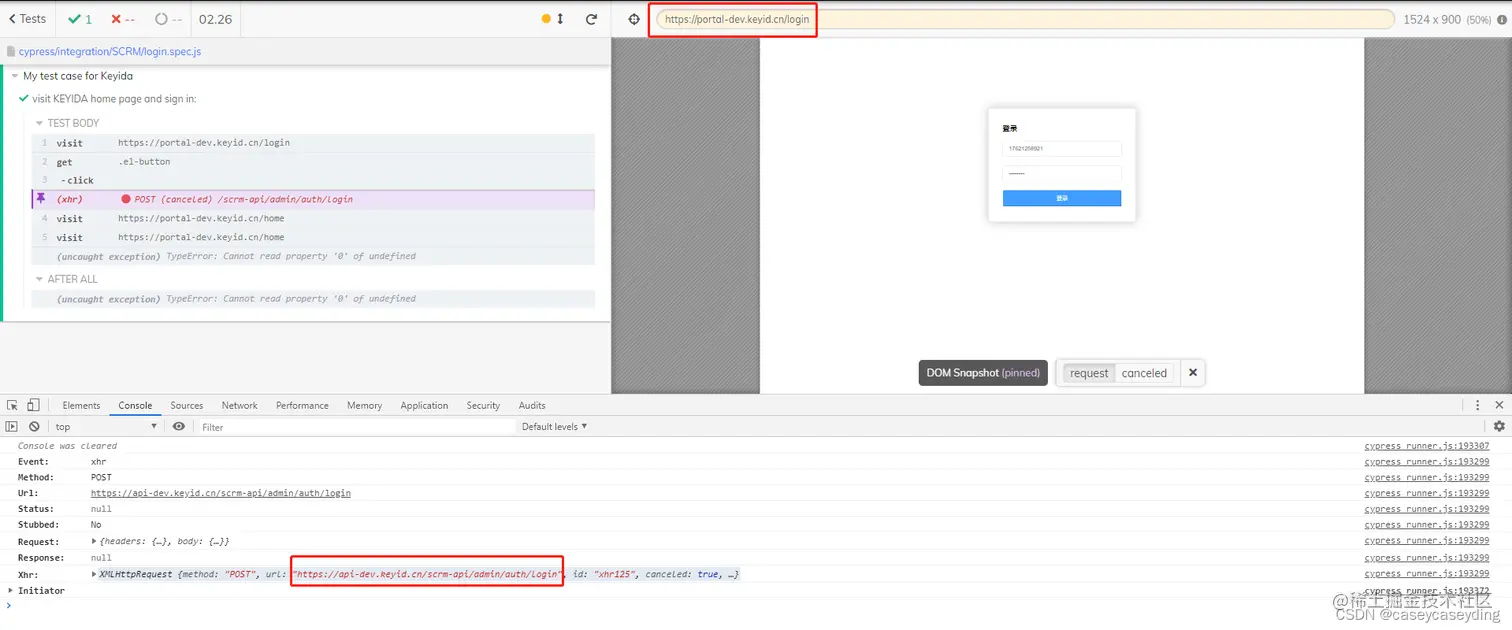Select the visit login command row
Image resolution: width=1512 pixels, height=630 pixels.
click(x=313, y=143)
